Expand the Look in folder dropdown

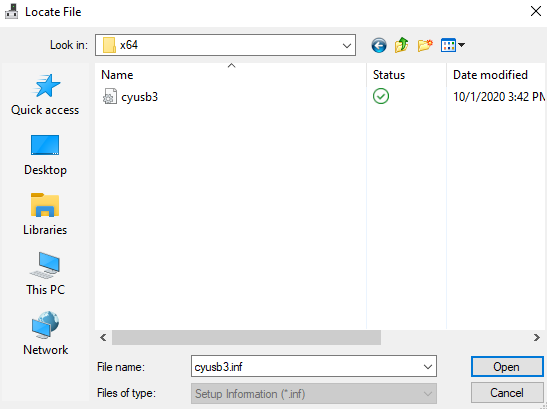(346, 45)
